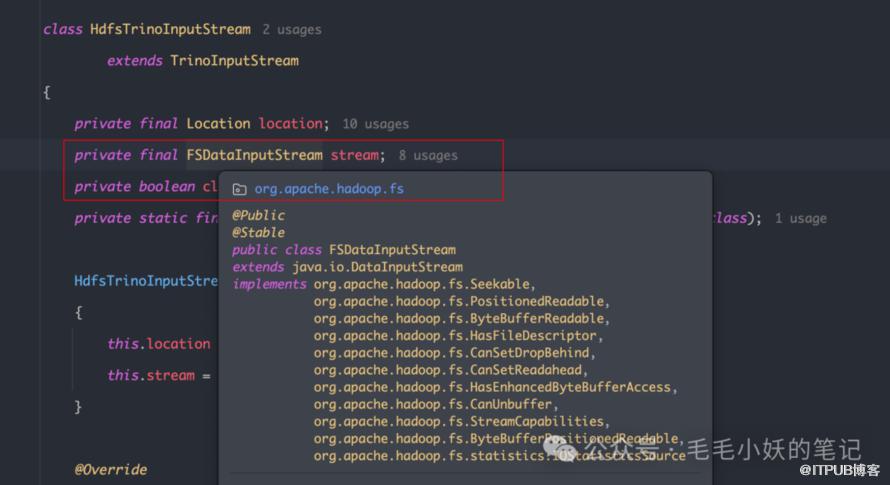Open the HasEnhancedByteBufferAccess interface link
Viewport: 890px width, 485px height.
494,387
